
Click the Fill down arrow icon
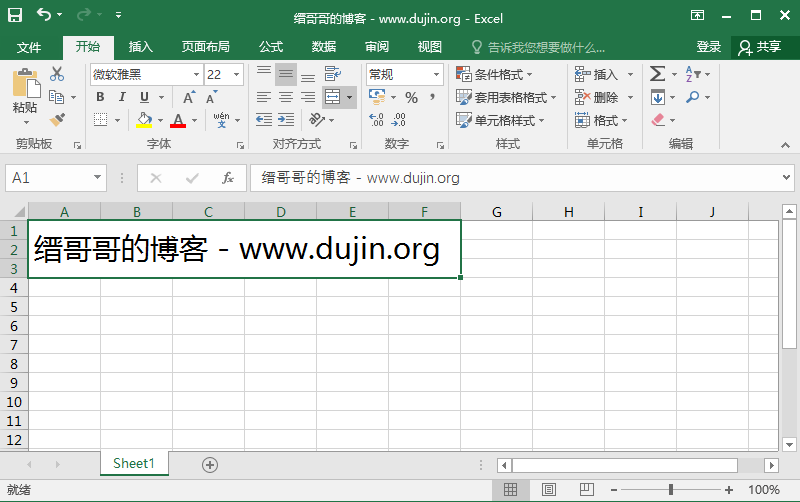[x=658, y=97]
